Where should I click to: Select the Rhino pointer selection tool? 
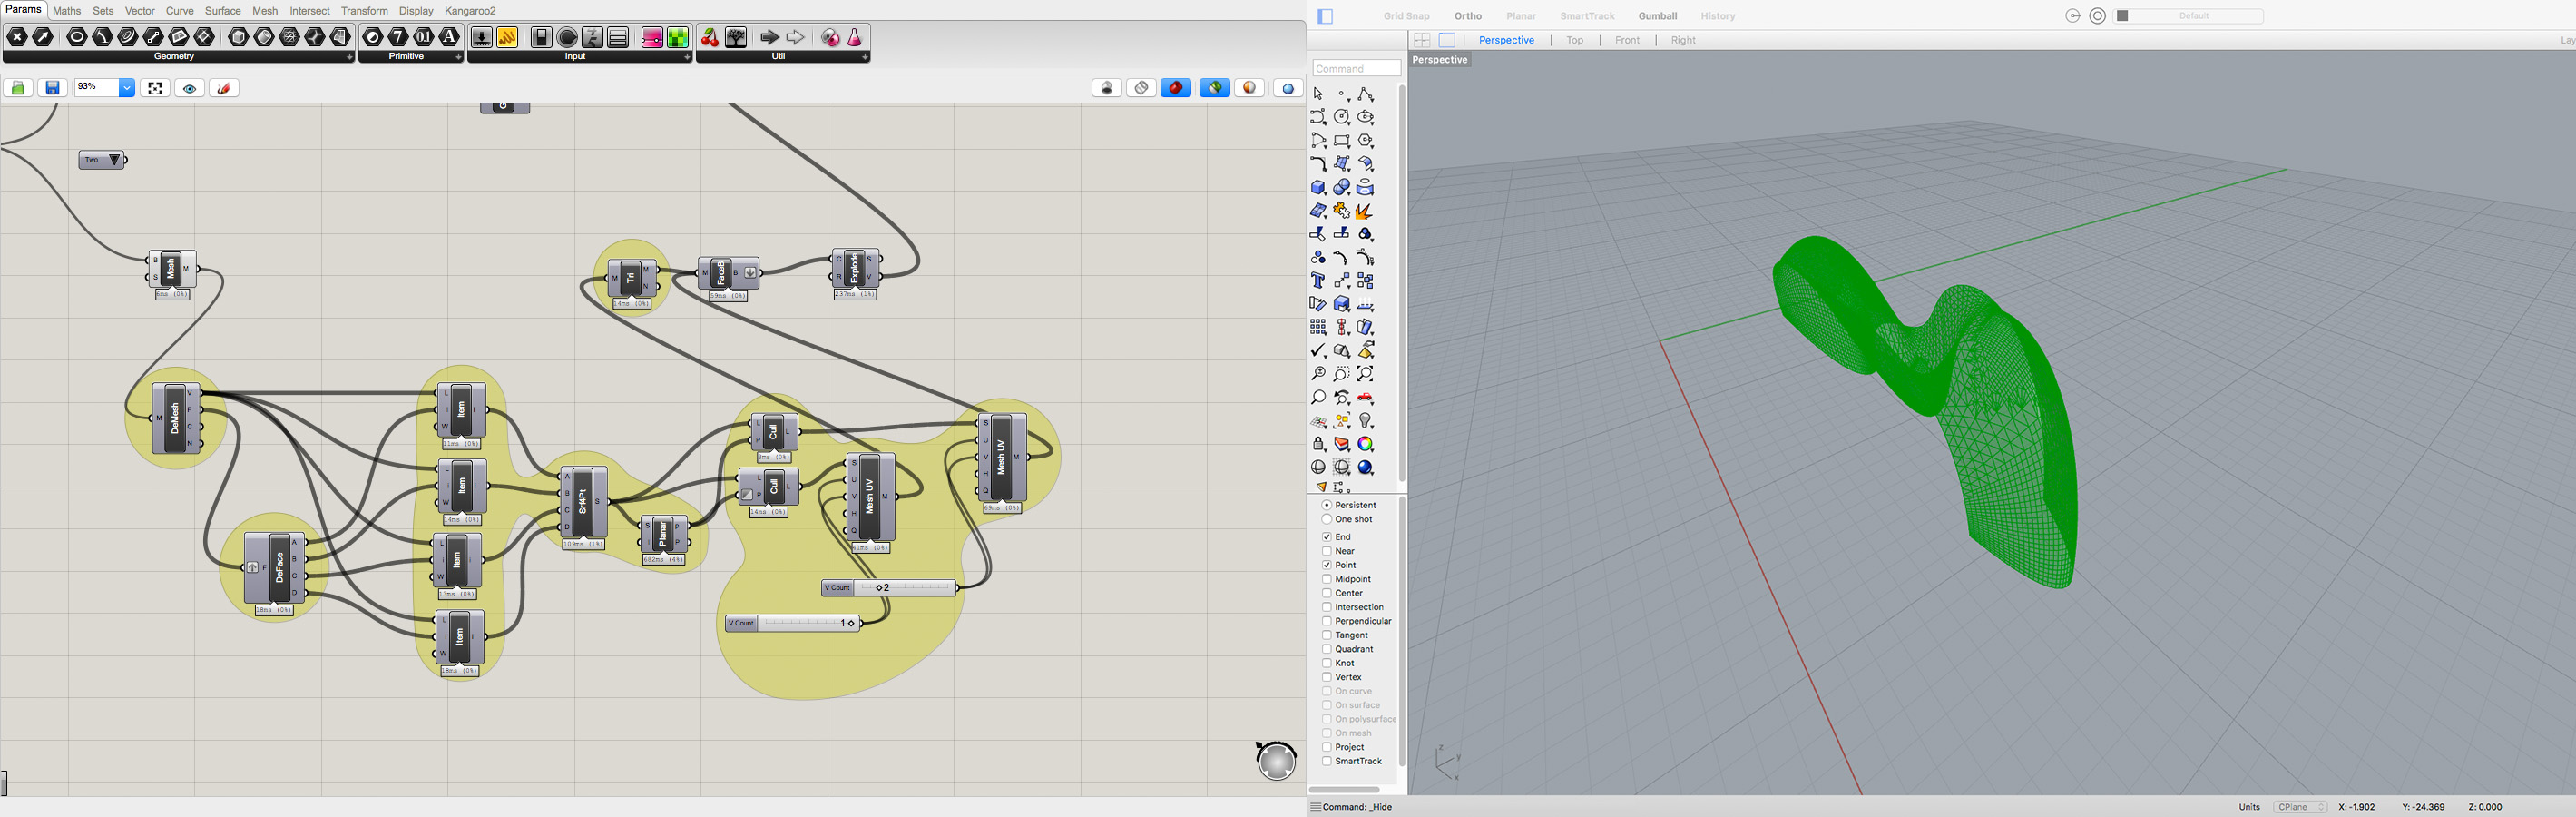coord(1318,93)
